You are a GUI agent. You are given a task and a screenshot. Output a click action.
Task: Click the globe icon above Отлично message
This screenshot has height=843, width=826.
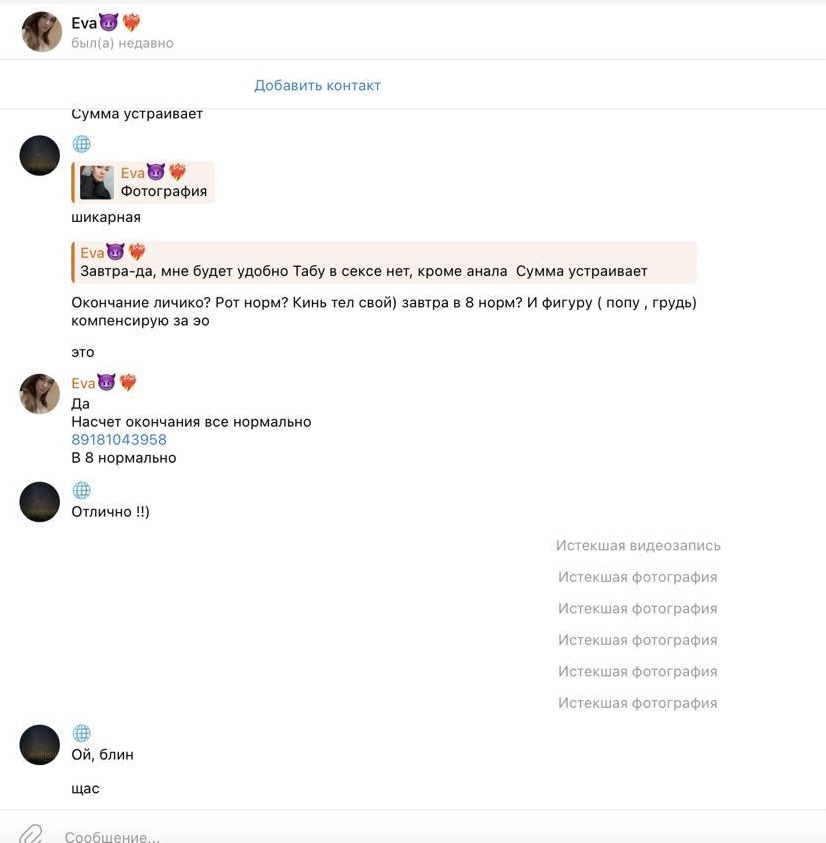coord(81,490)
